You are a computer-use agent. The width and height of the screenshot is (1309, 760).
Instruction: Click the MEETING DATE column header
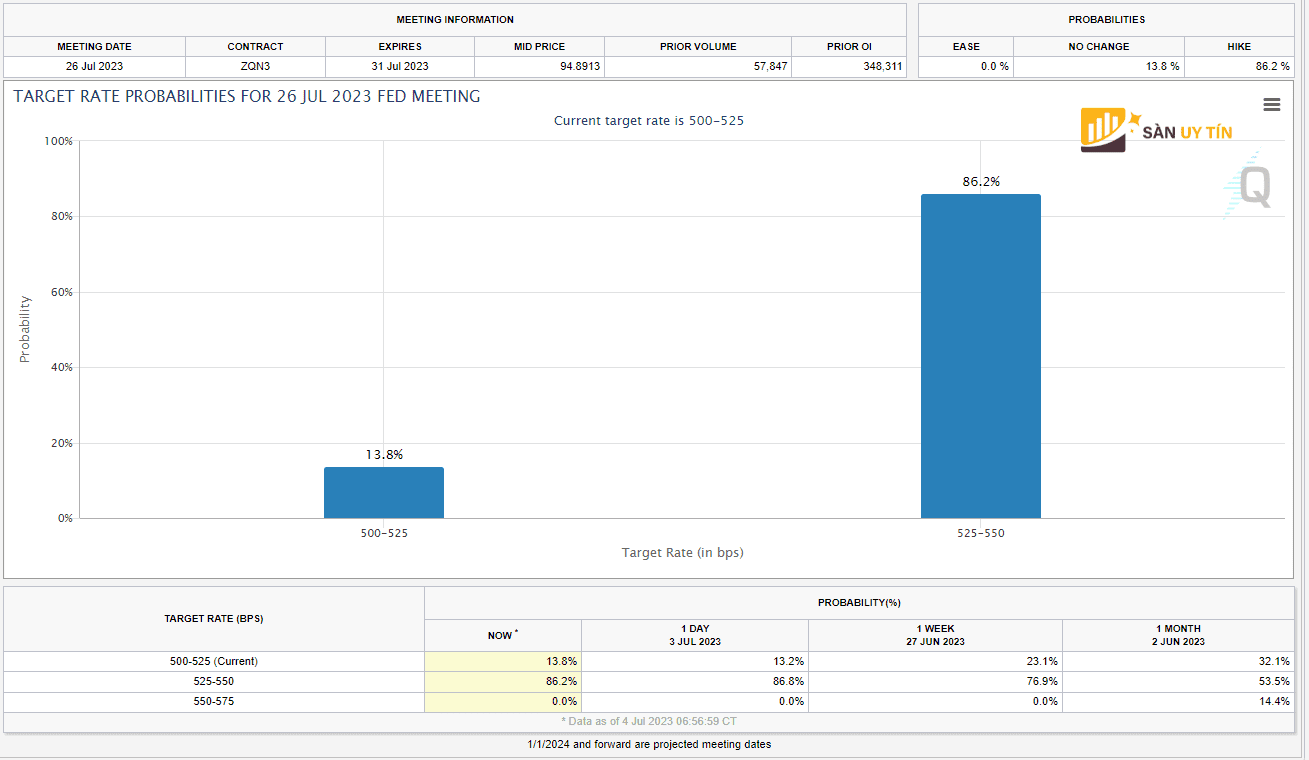94,47
